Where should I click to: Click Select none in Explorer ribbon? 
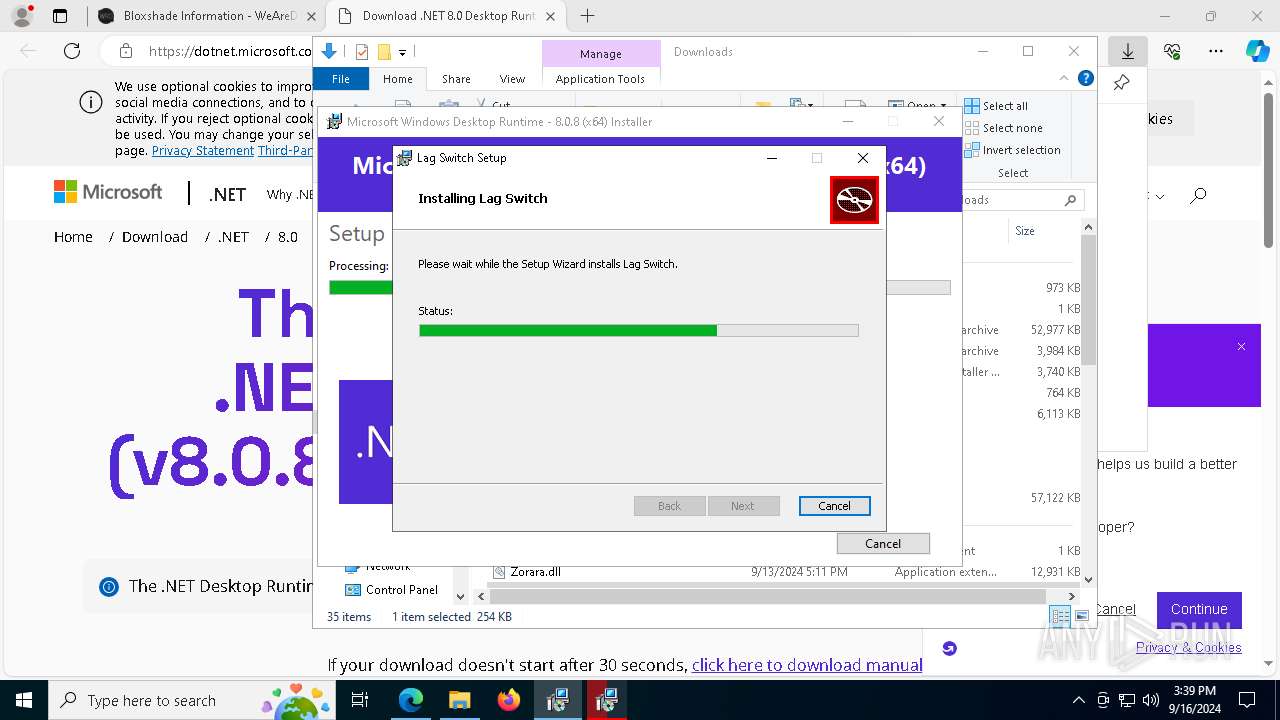click(x=1003, y=128)
